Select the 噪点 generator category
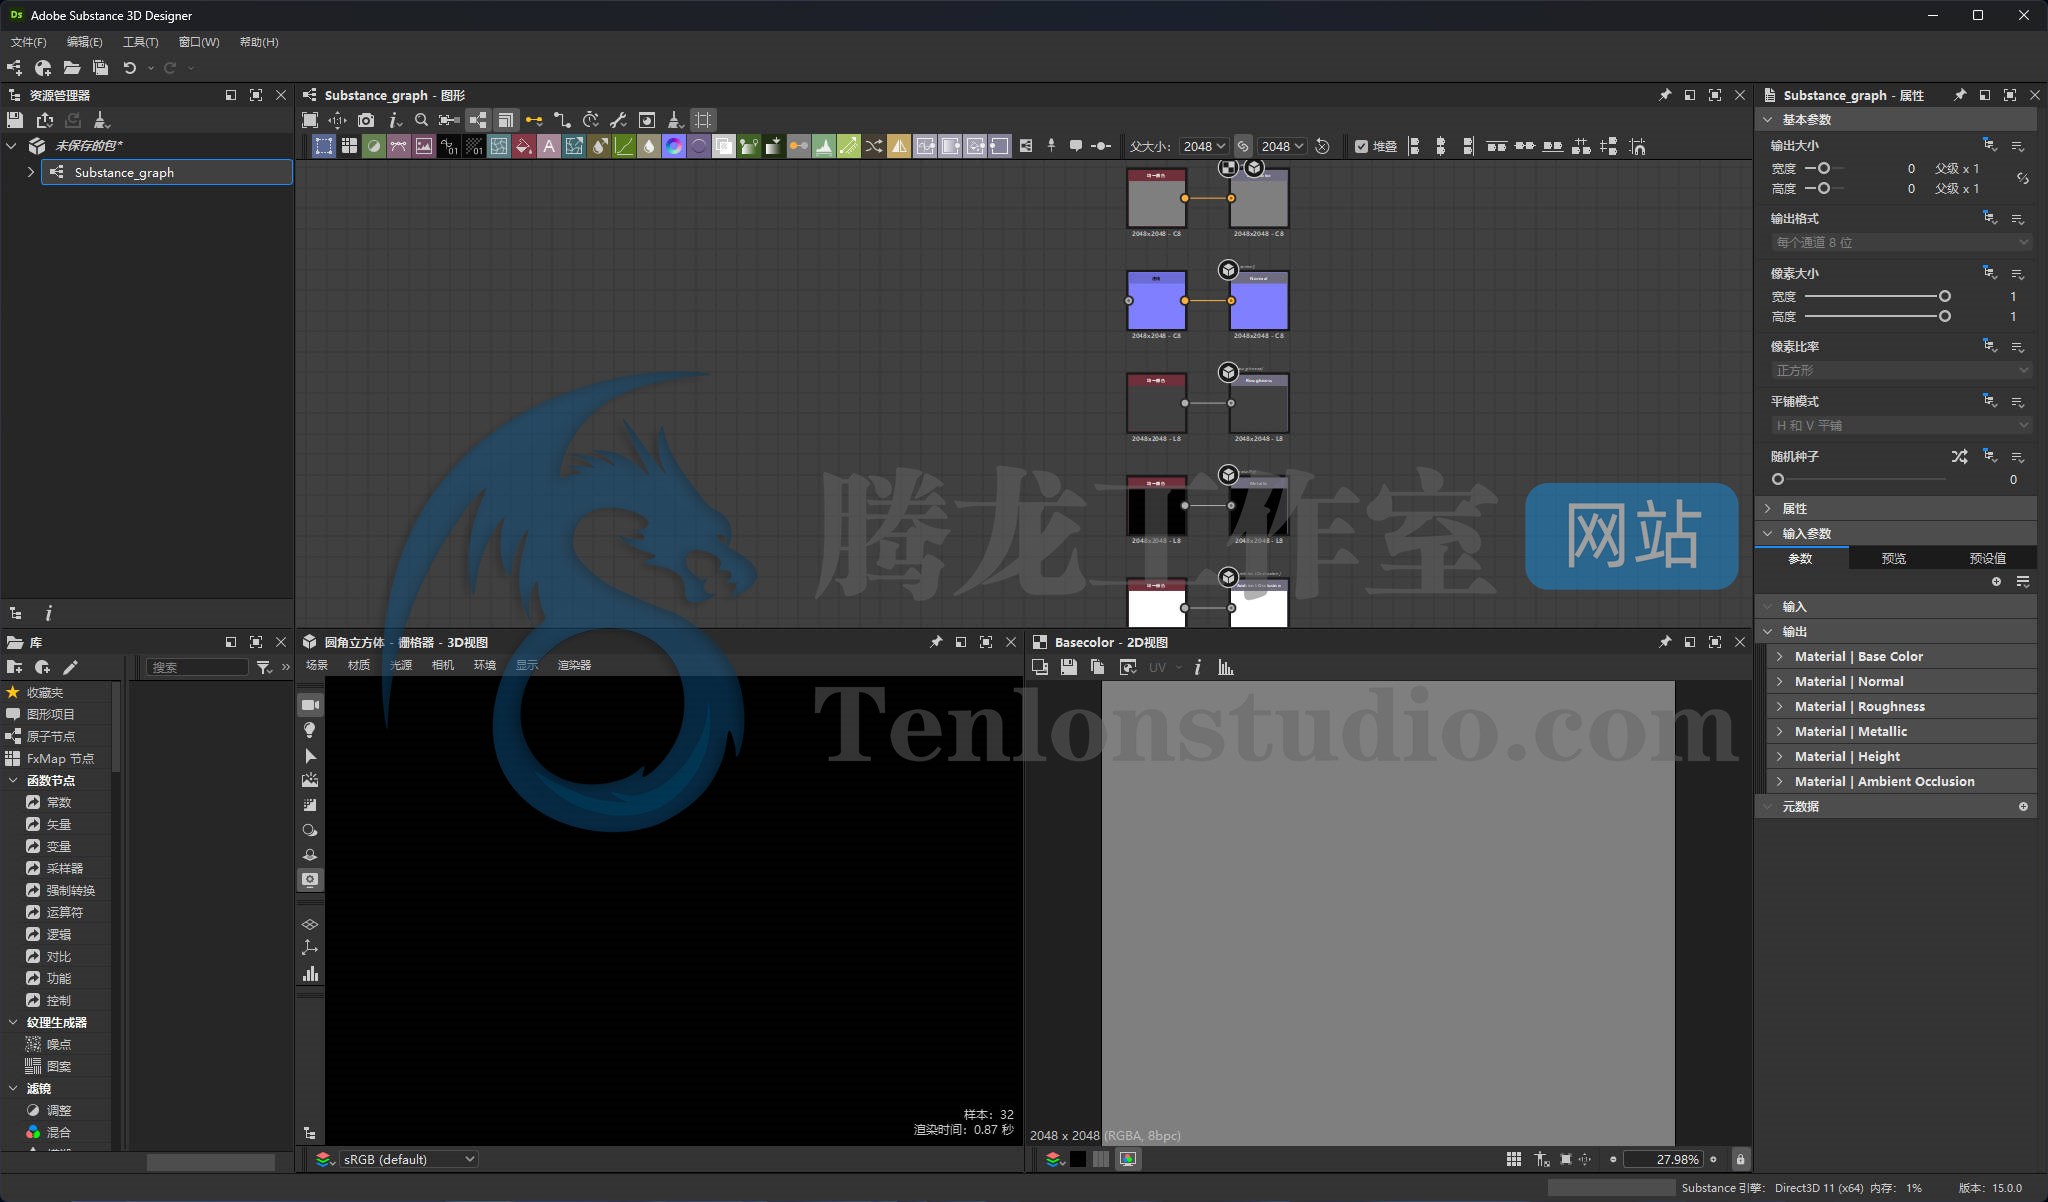The width and height of the screenshot is (2048, 1202). pyautogui.click(x=59, y=1044)
